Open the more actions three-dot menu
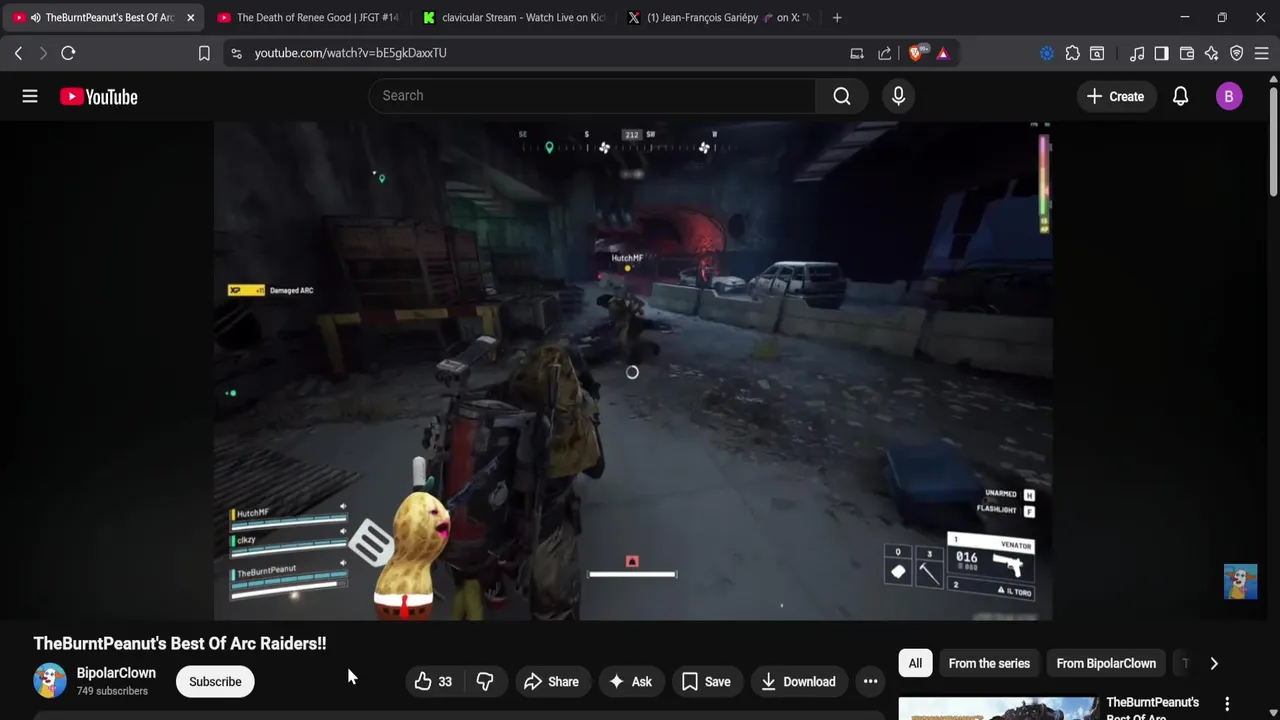Image resolution: width=1280 pixels, height=720 pixels. coord(870,682)
